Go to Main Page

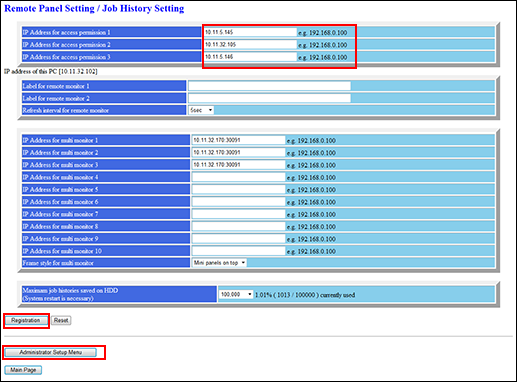(23, 370)
